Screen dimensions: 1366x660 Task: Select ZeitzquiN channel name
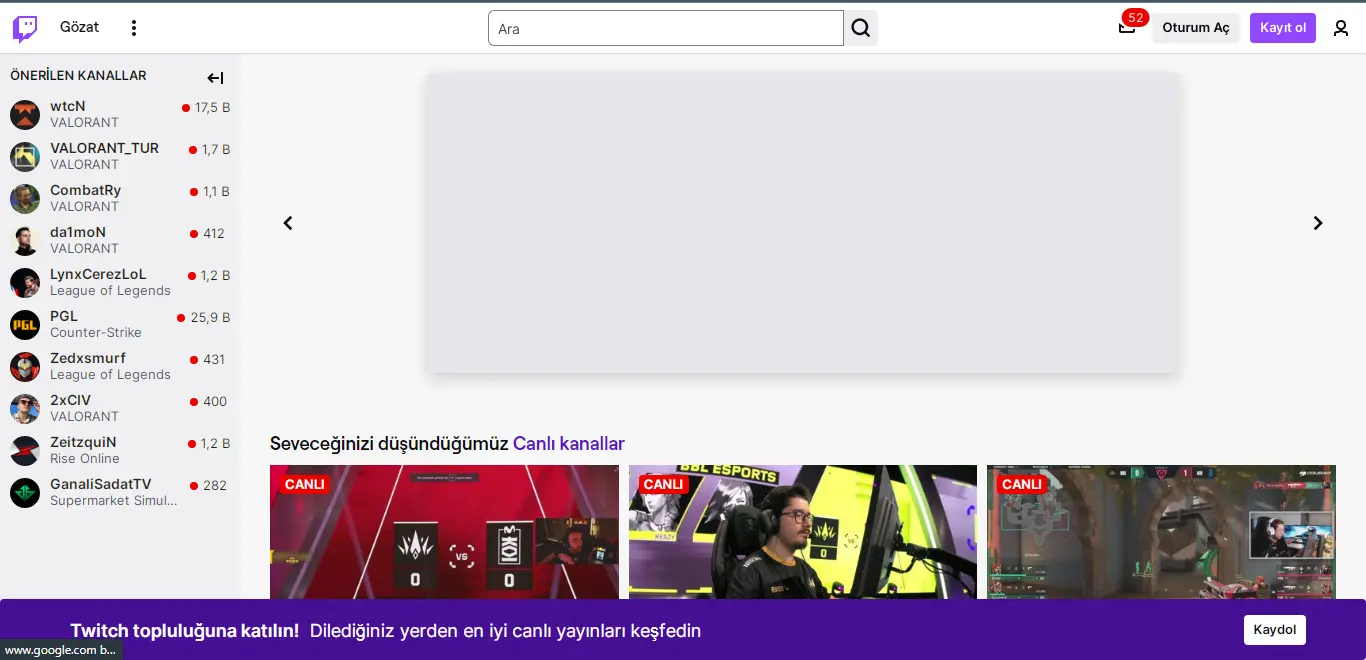tap(84, 442)
